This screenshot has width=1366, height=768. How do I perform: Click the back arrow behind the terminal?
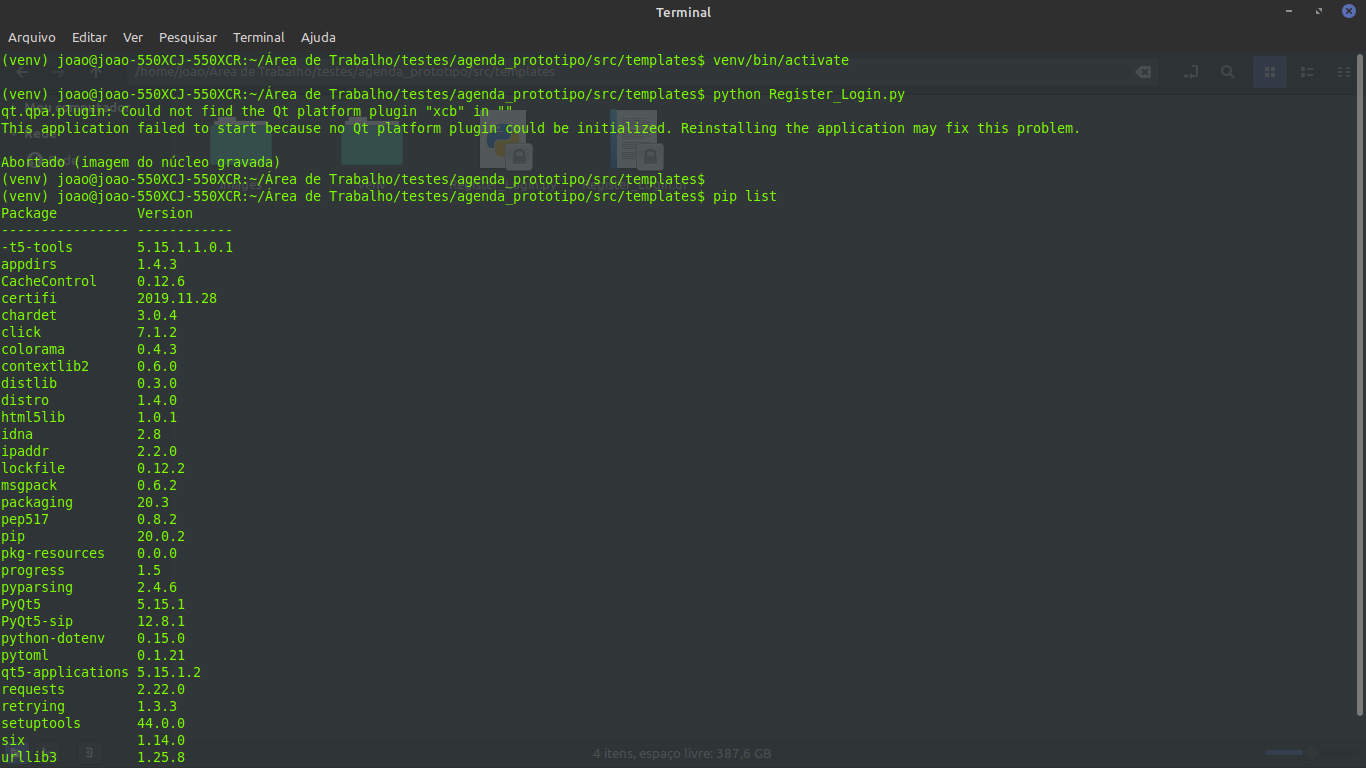coord(22,72)
